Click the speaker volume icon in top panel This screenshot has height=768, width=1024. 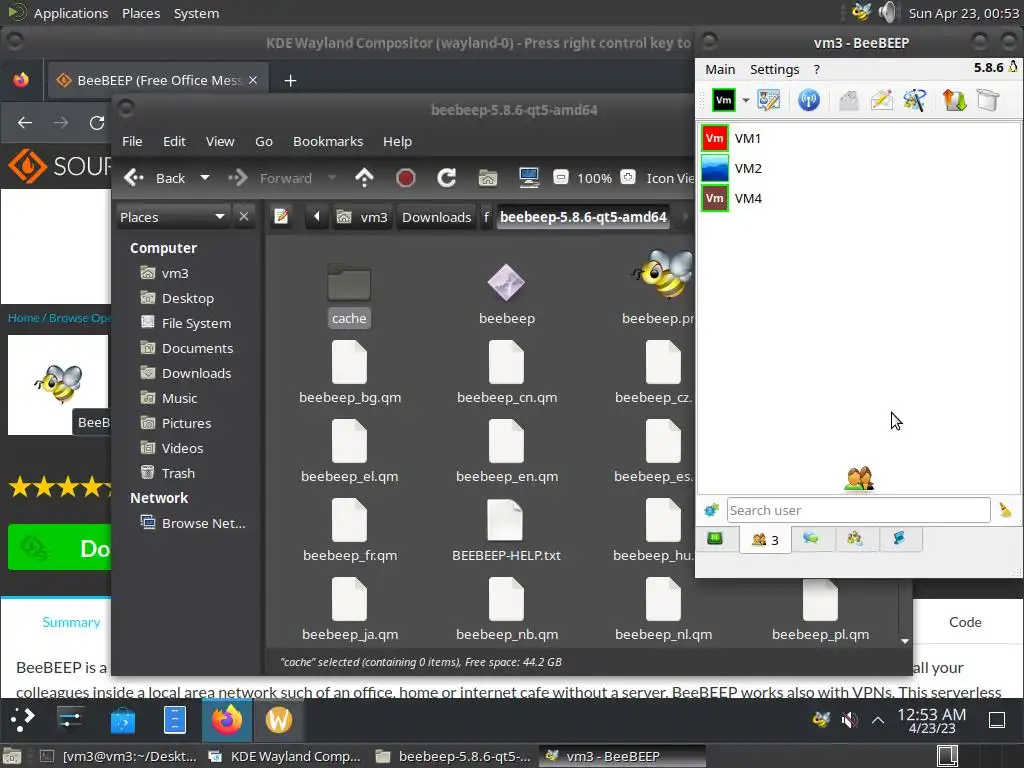(x=887, y=12)
